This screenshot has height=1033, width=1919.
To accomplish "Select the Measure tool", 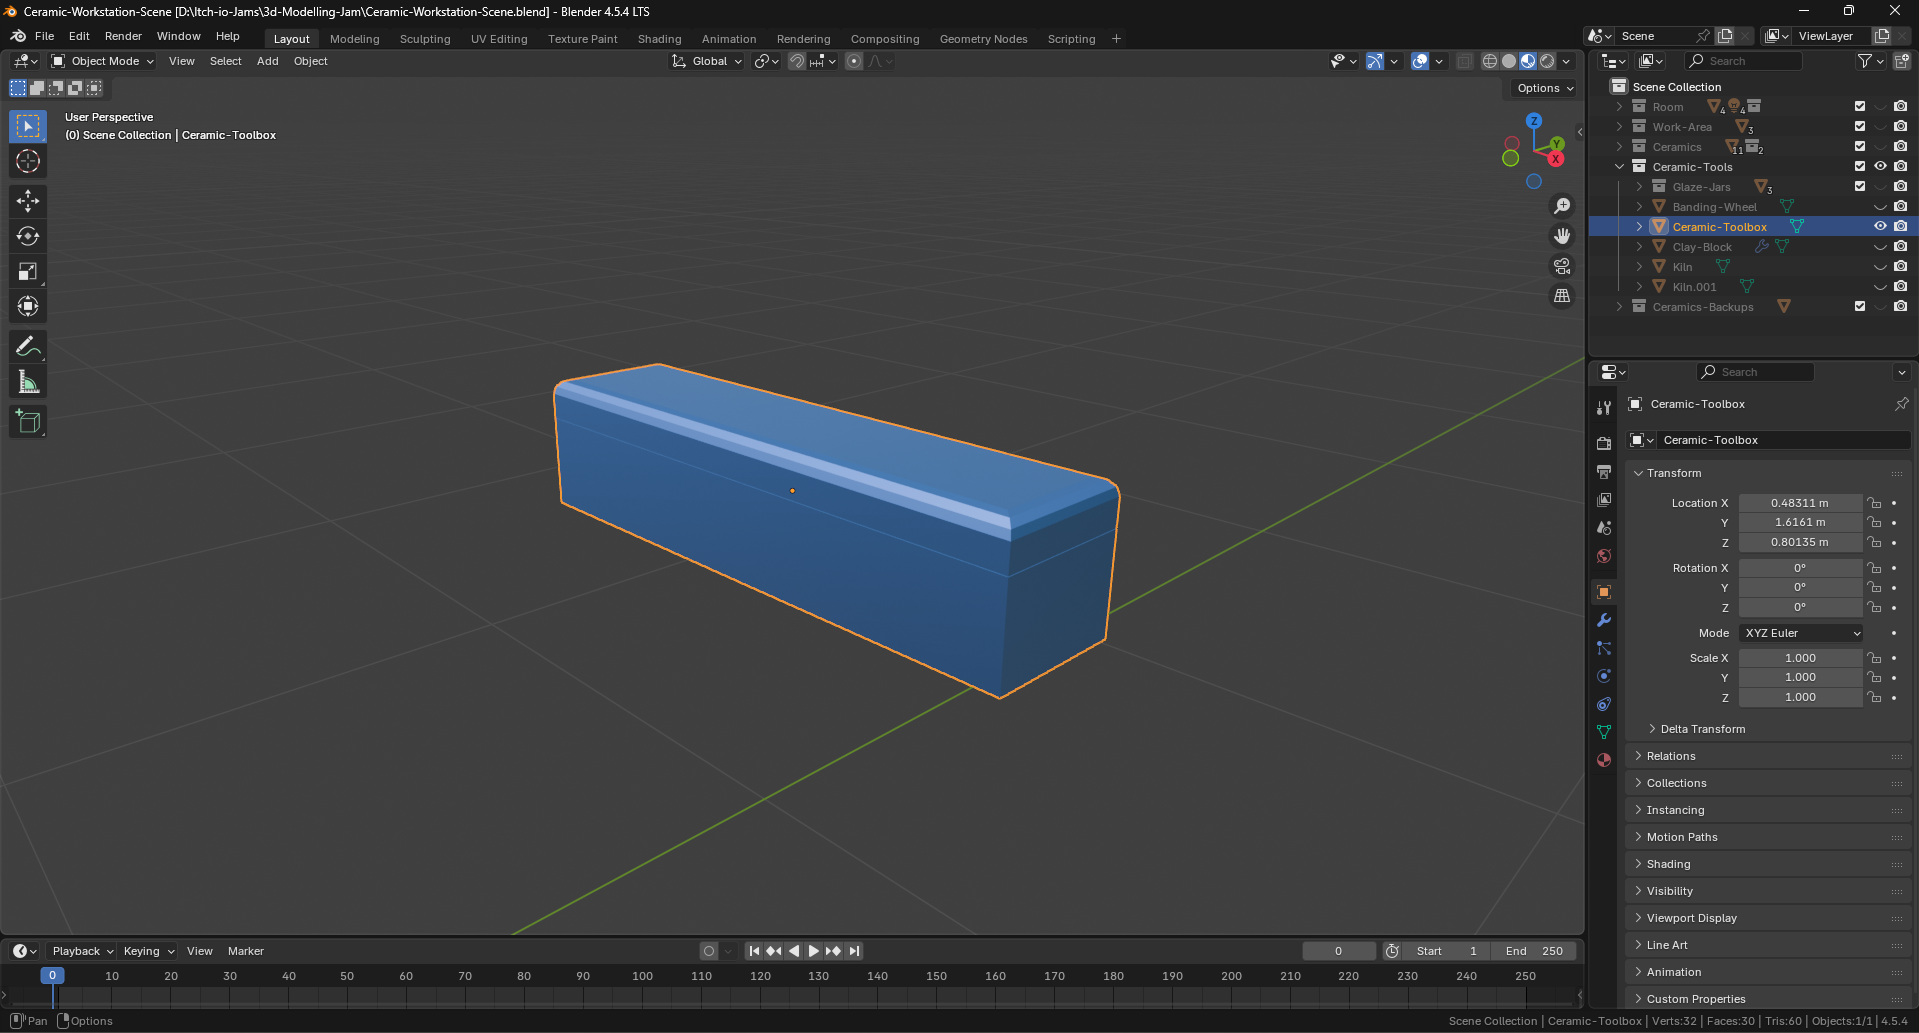I will click(x=28, y=382).
